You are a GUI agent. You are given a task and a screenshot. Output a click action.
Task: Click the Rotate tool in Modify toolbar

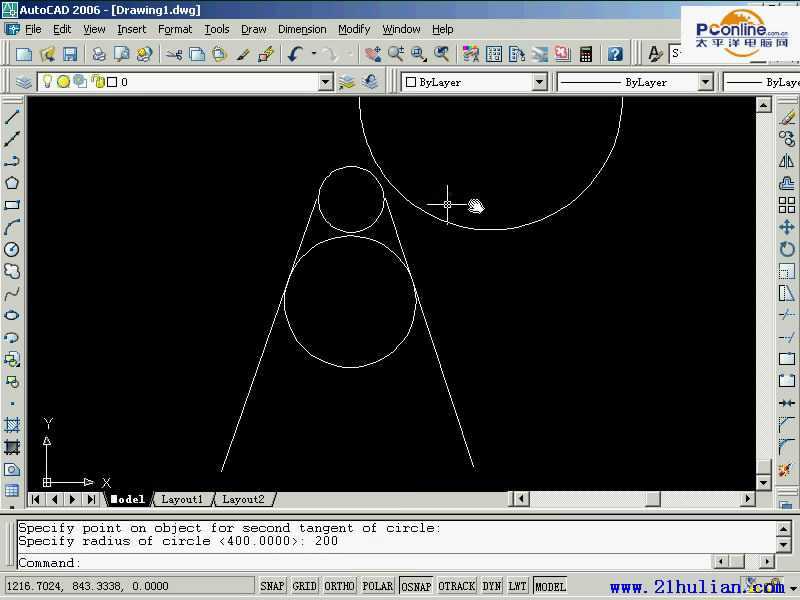(787, 249)
